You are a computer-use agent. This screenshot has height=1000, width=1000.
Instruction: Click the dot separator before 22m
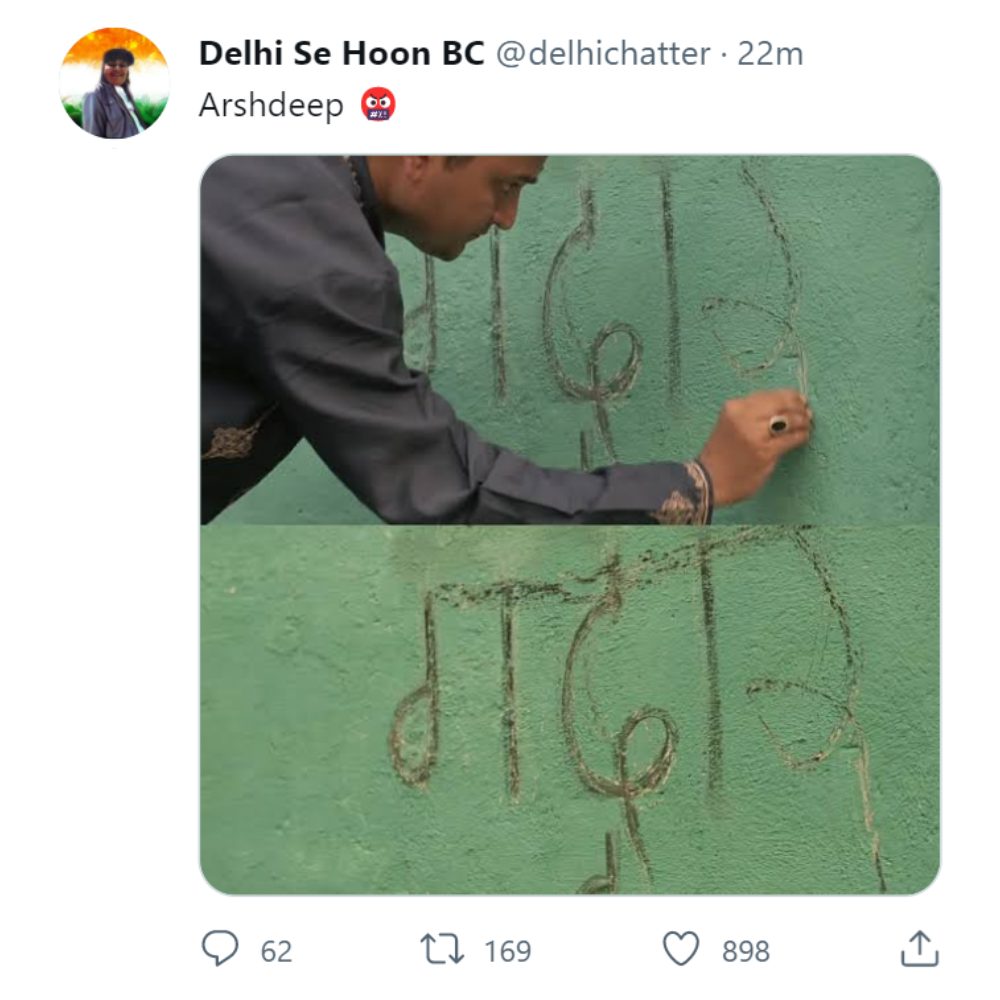[x=724, y=55]
